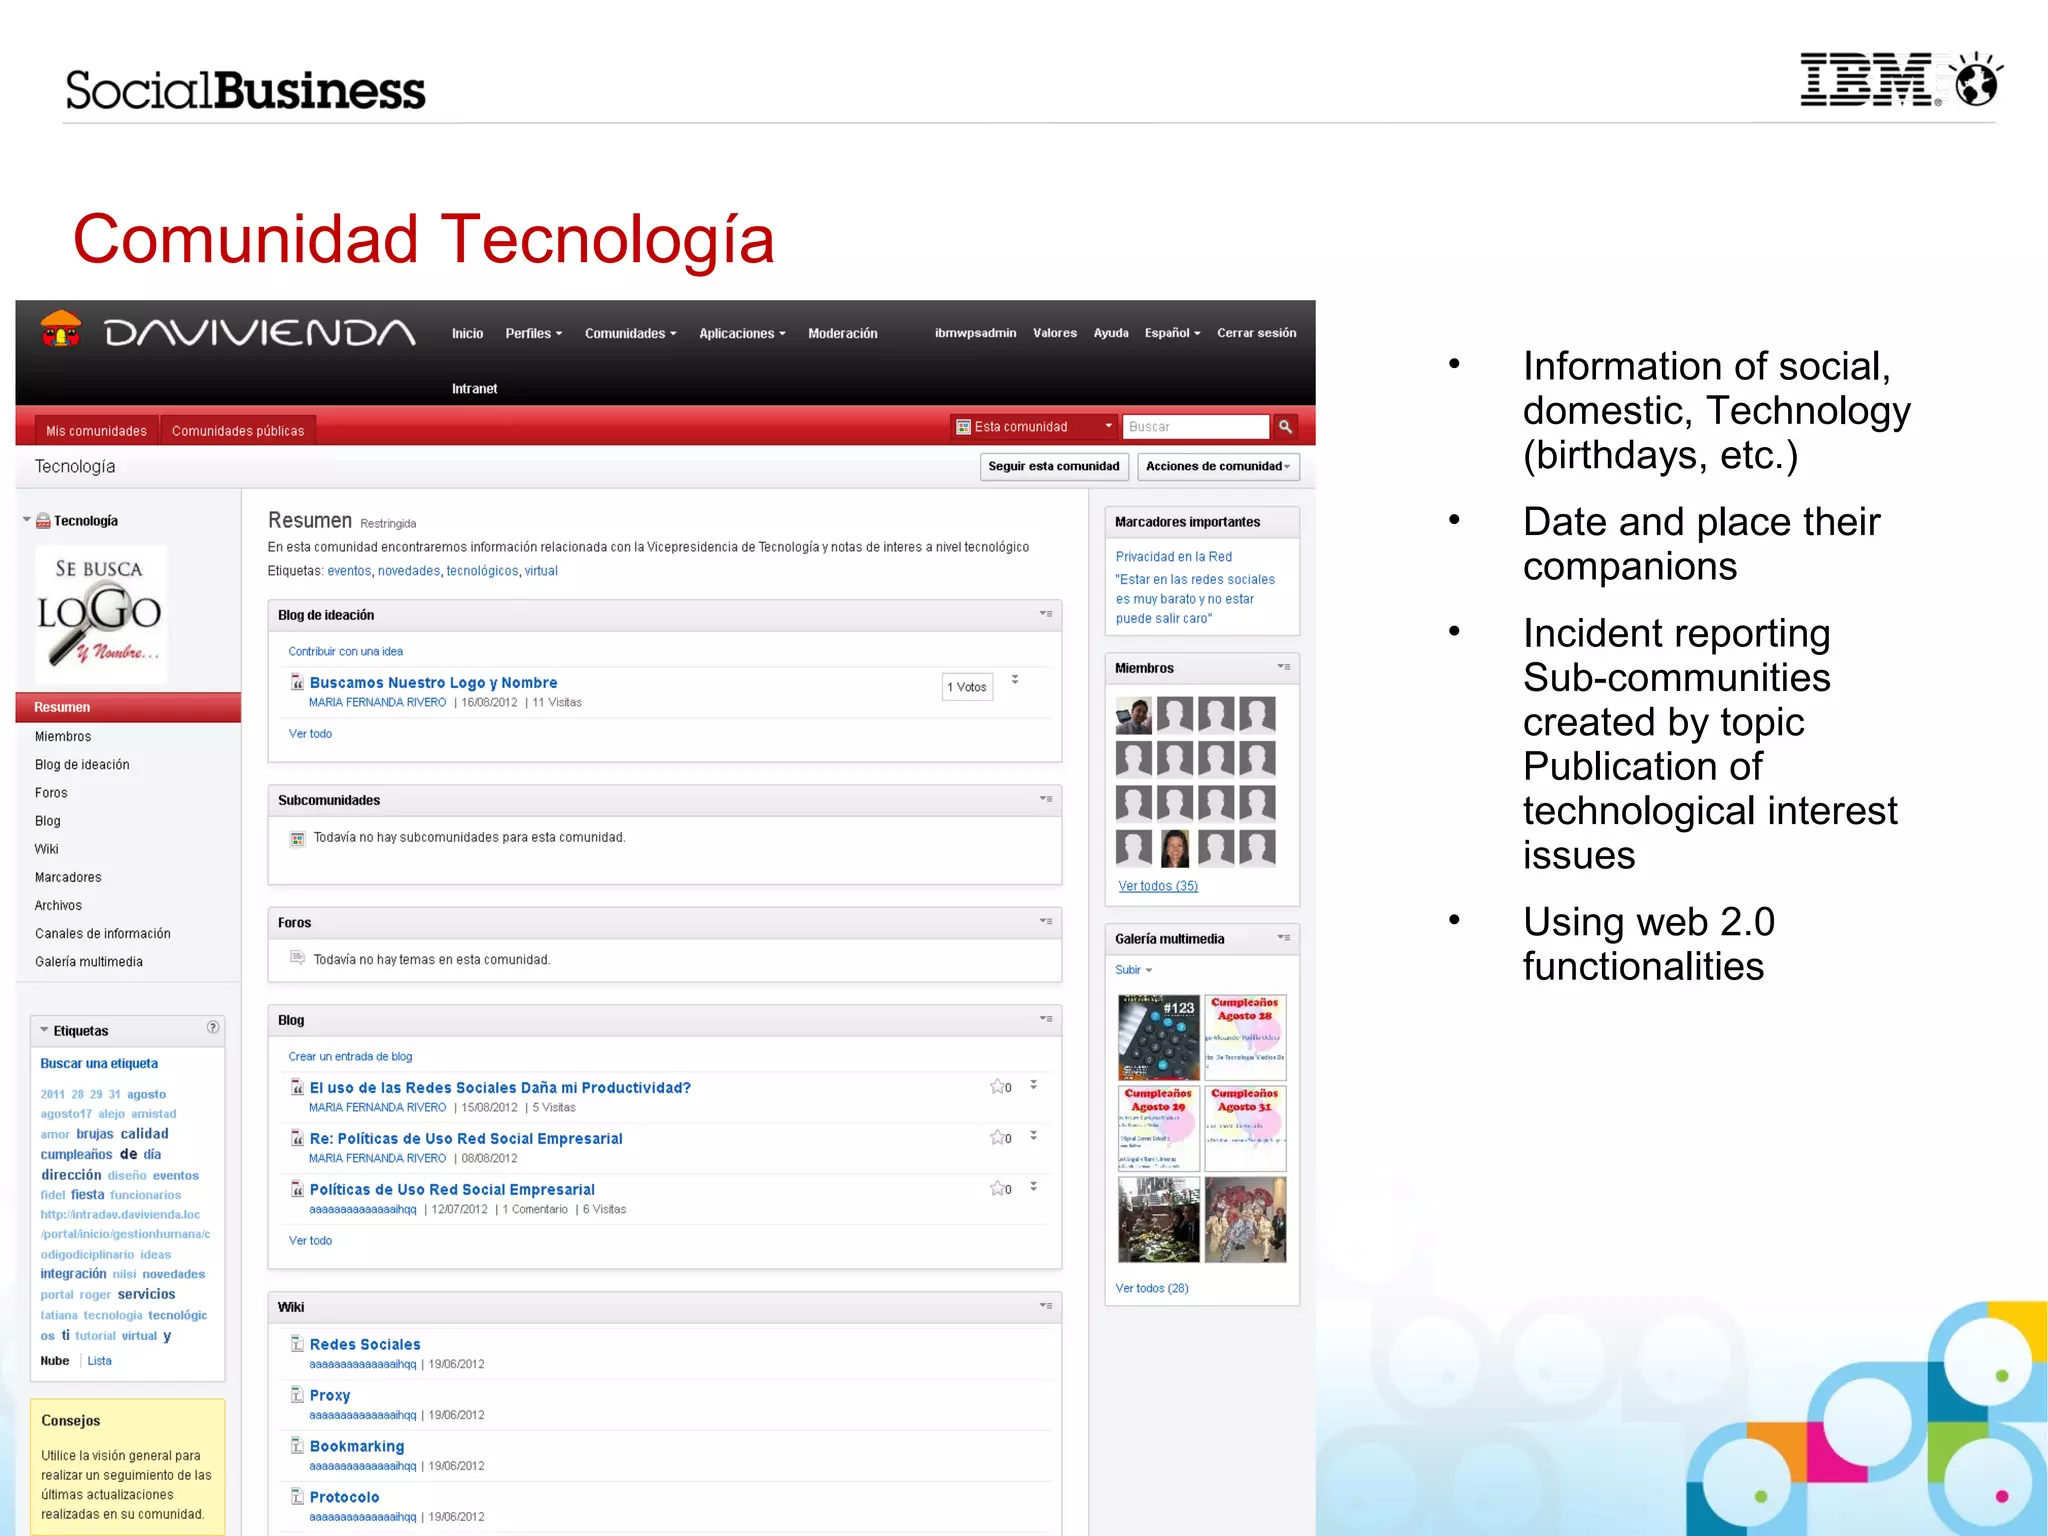Open Crear un entrada de blog link
The width and height of the screenshot is (2048, 1536).
tap(350, 1056)
